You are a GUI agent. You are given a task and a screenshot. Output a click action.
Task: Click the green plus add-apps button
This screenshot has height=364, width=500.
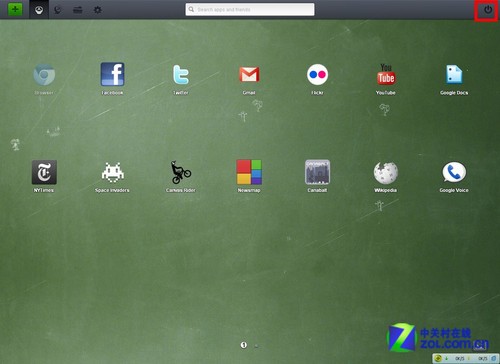15,9
